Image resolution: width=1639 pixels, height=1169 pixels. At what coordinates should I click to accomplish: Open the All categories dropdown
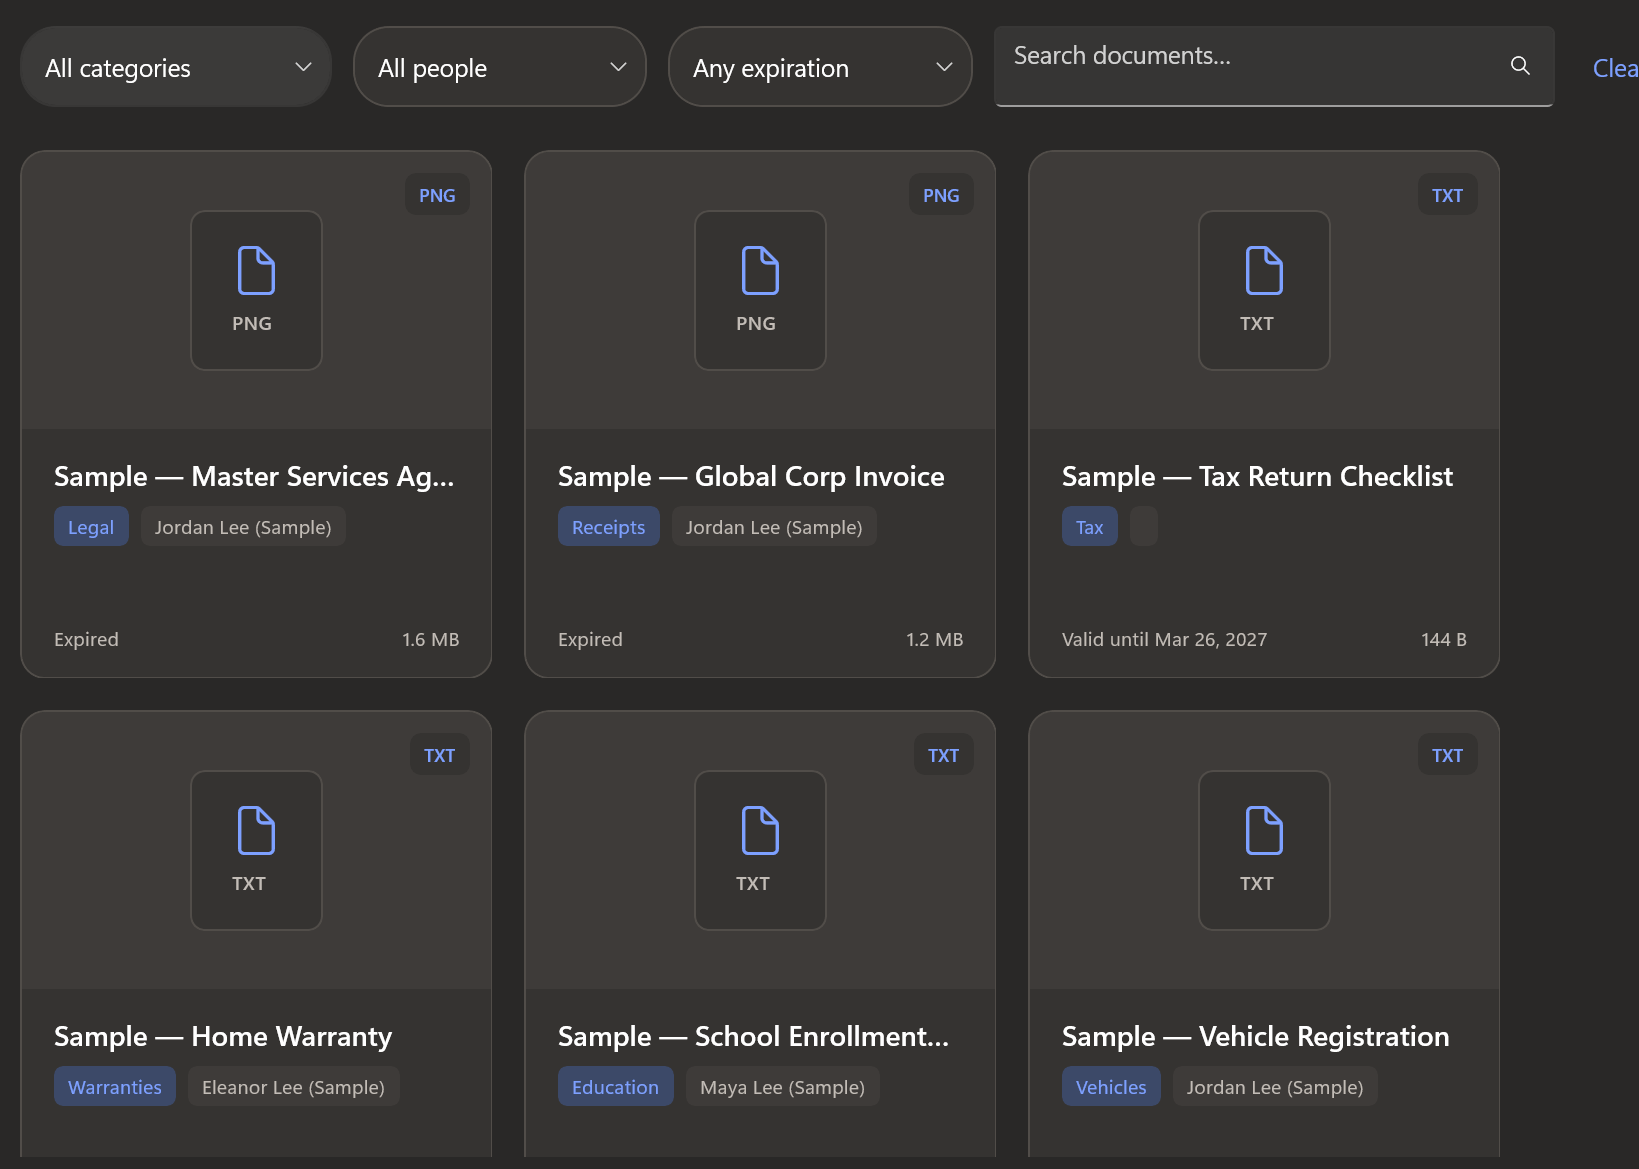coord(176,67)
